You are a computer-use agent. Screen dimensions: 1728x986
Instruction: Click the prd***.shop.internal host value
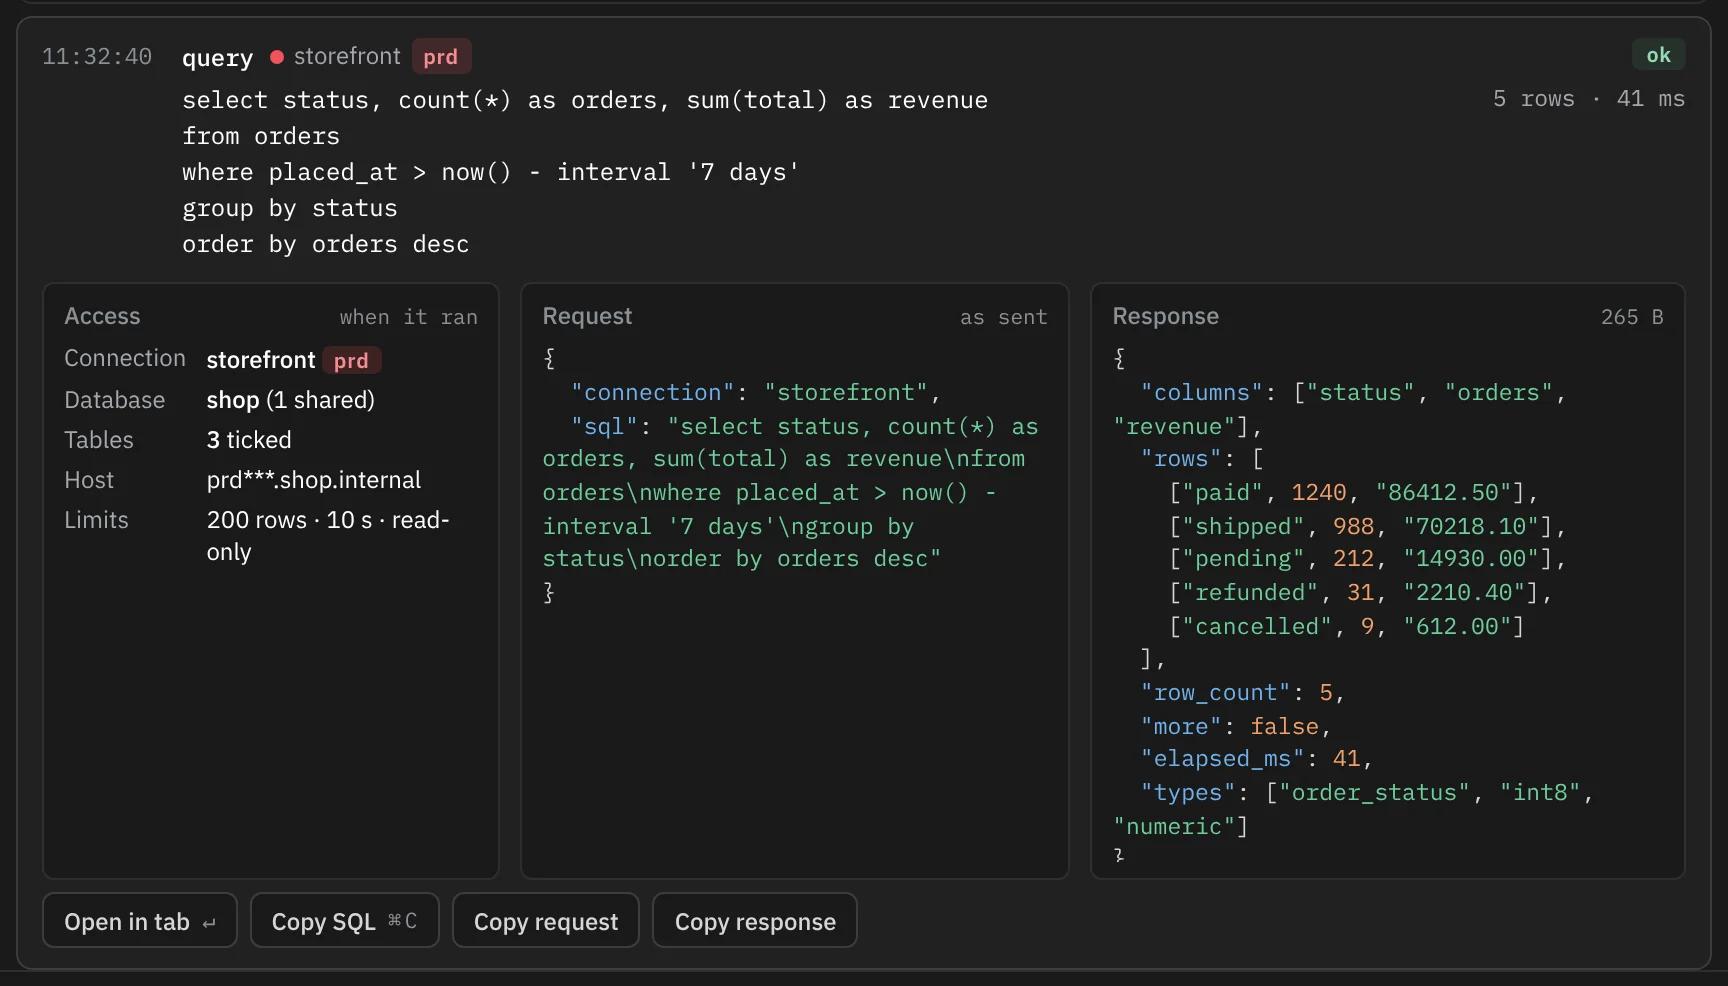tap(314, 480)
